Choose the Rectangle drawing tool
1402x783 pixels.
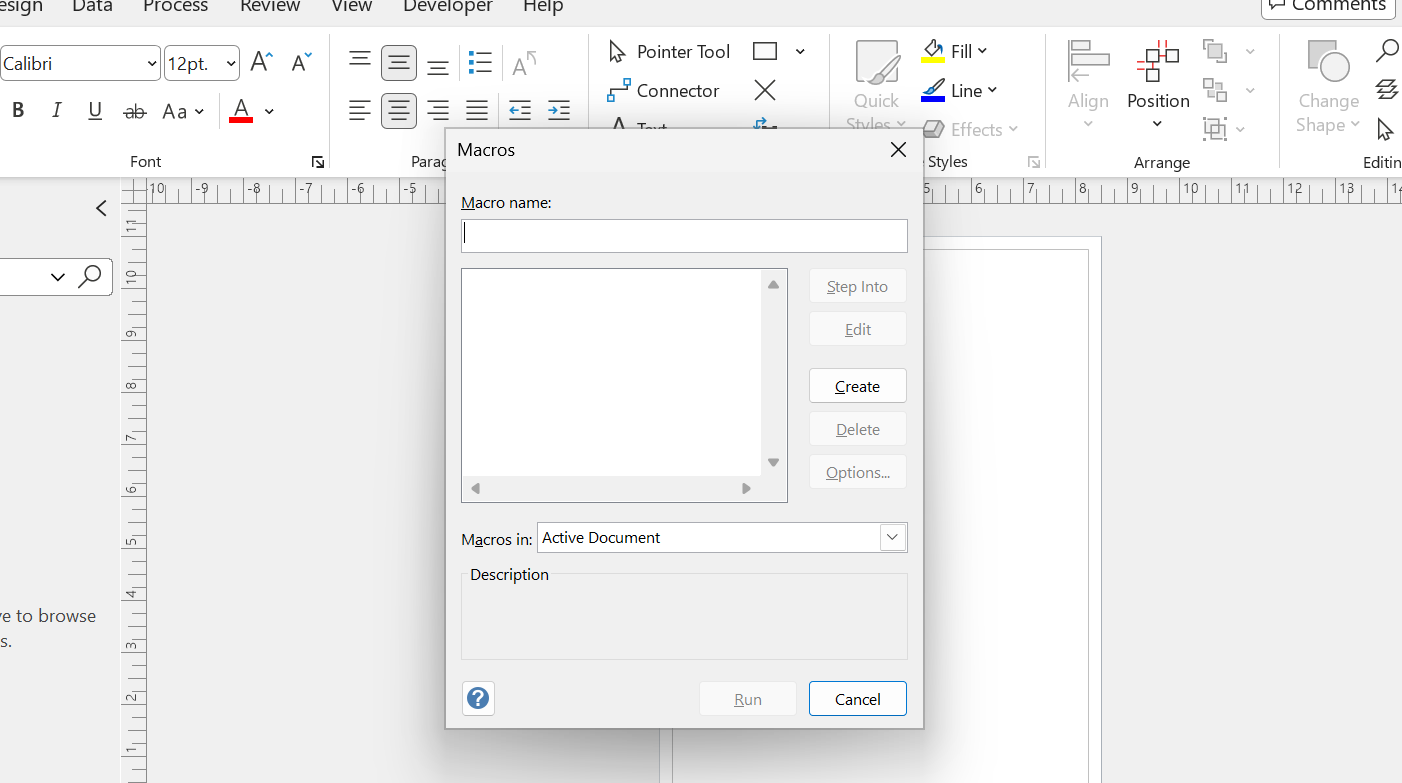coord(765,51)
